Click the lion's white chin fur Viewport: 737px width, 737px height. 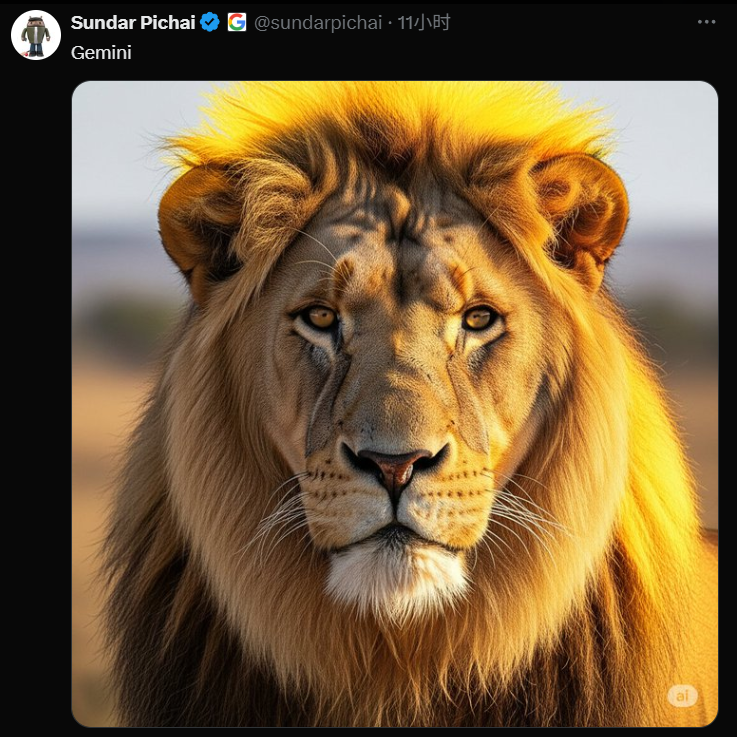coord(397,578)
